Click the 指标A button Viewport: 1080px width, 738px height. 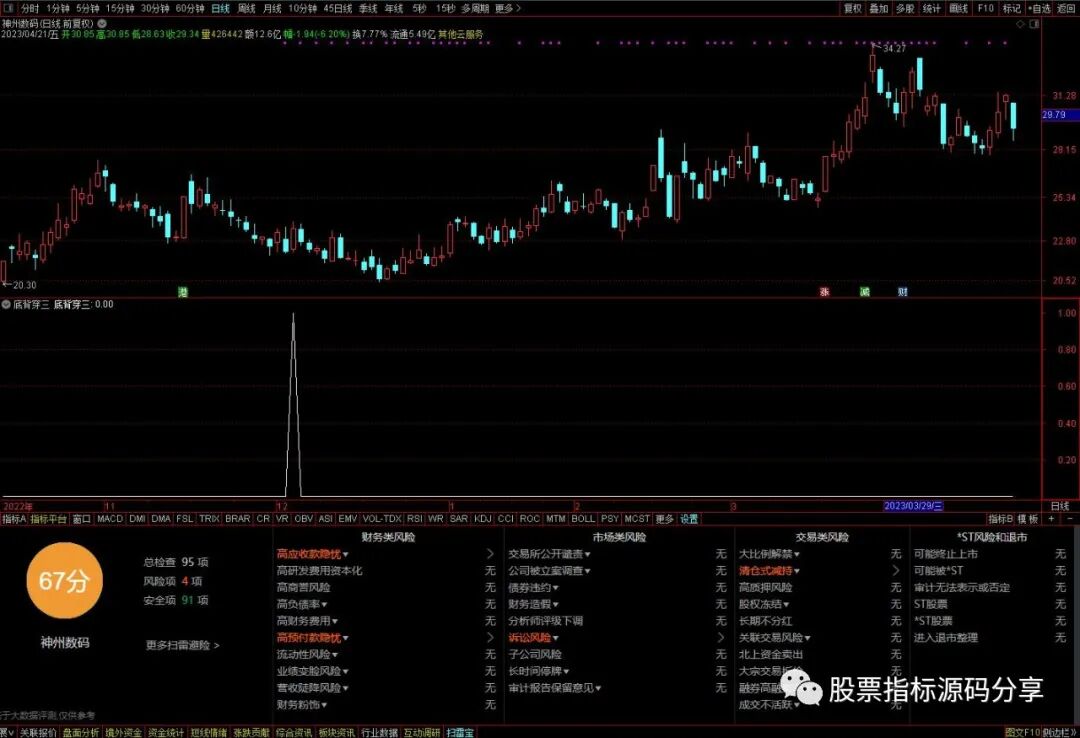[14, 518]
